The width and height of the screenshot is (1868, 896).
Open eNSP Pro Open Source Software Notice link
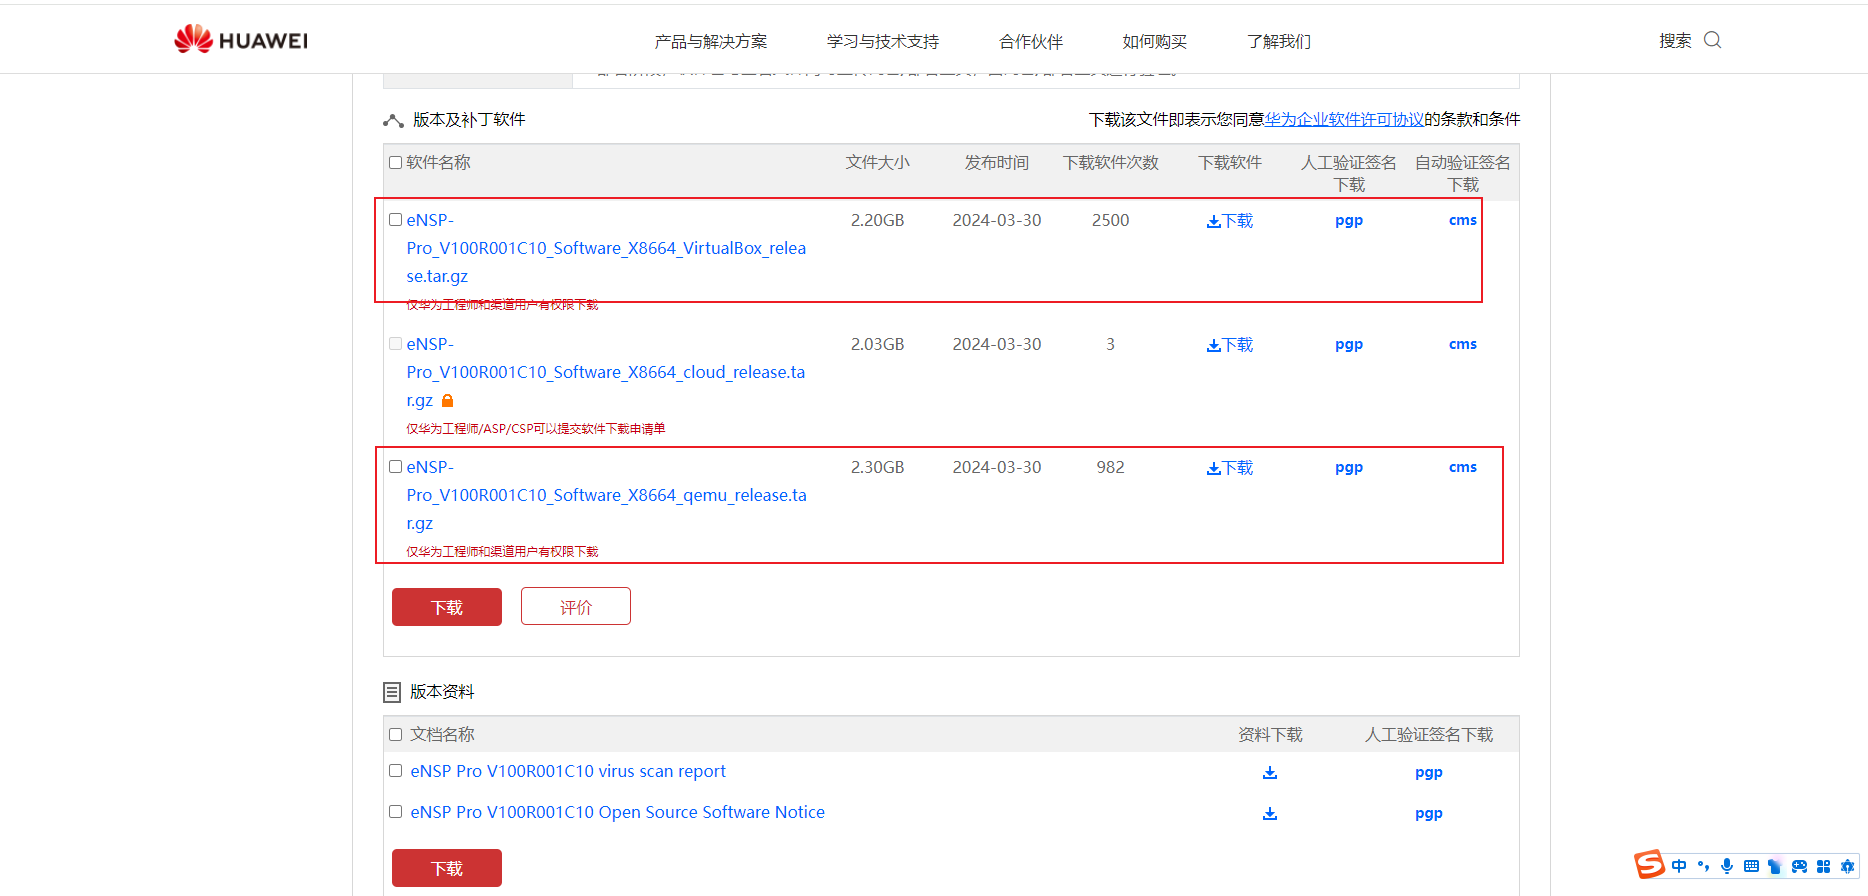click(x=618, y=812)
